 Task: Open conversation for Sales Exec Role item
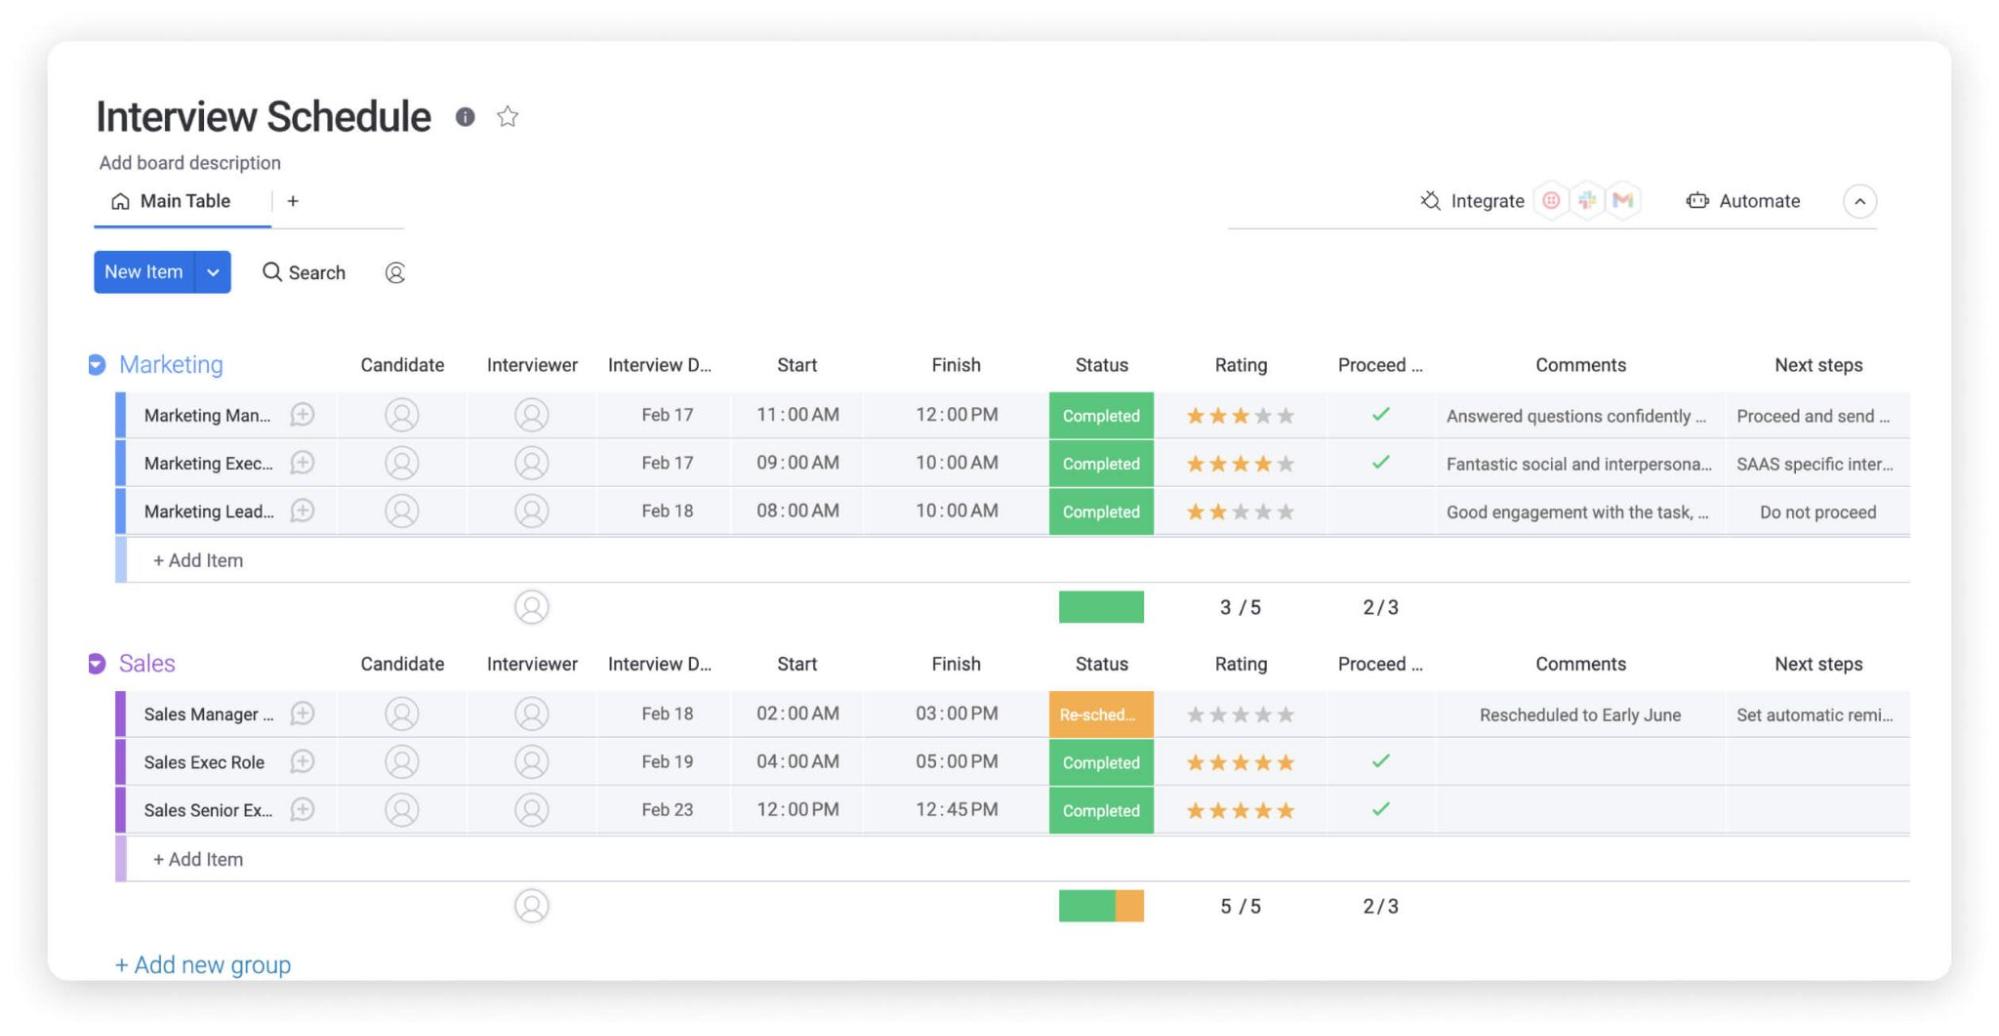[302, 762]
